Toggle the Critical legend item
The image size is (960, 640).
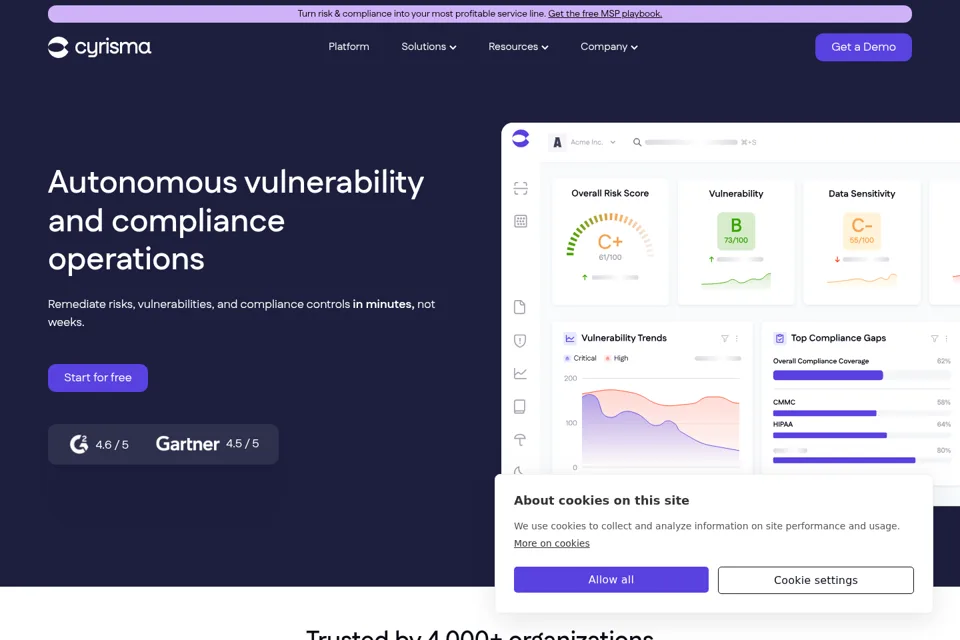coord(580,358)
